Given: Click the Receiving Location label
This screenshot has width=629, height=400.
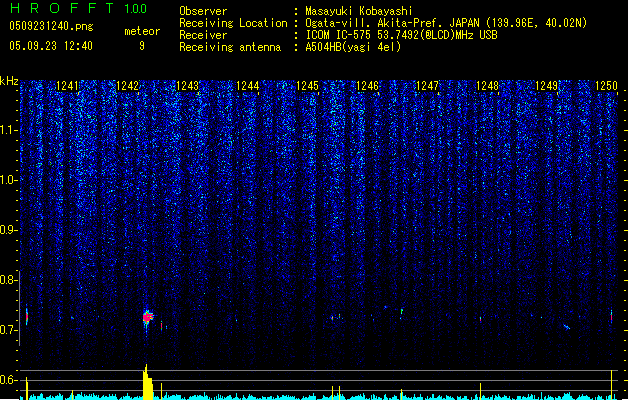Looking at the screenshot, I should coord(233,23).
